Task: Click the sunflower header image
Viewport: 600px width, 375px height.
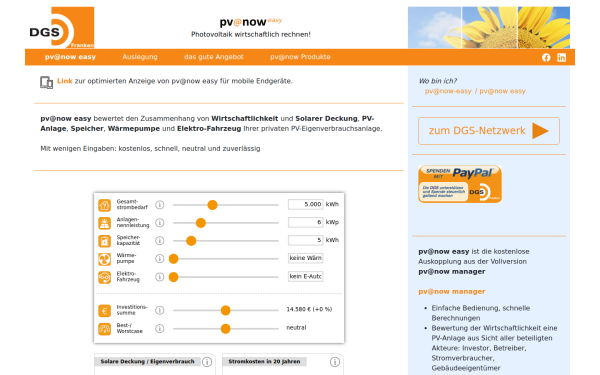Action: [x=489, y=27]
